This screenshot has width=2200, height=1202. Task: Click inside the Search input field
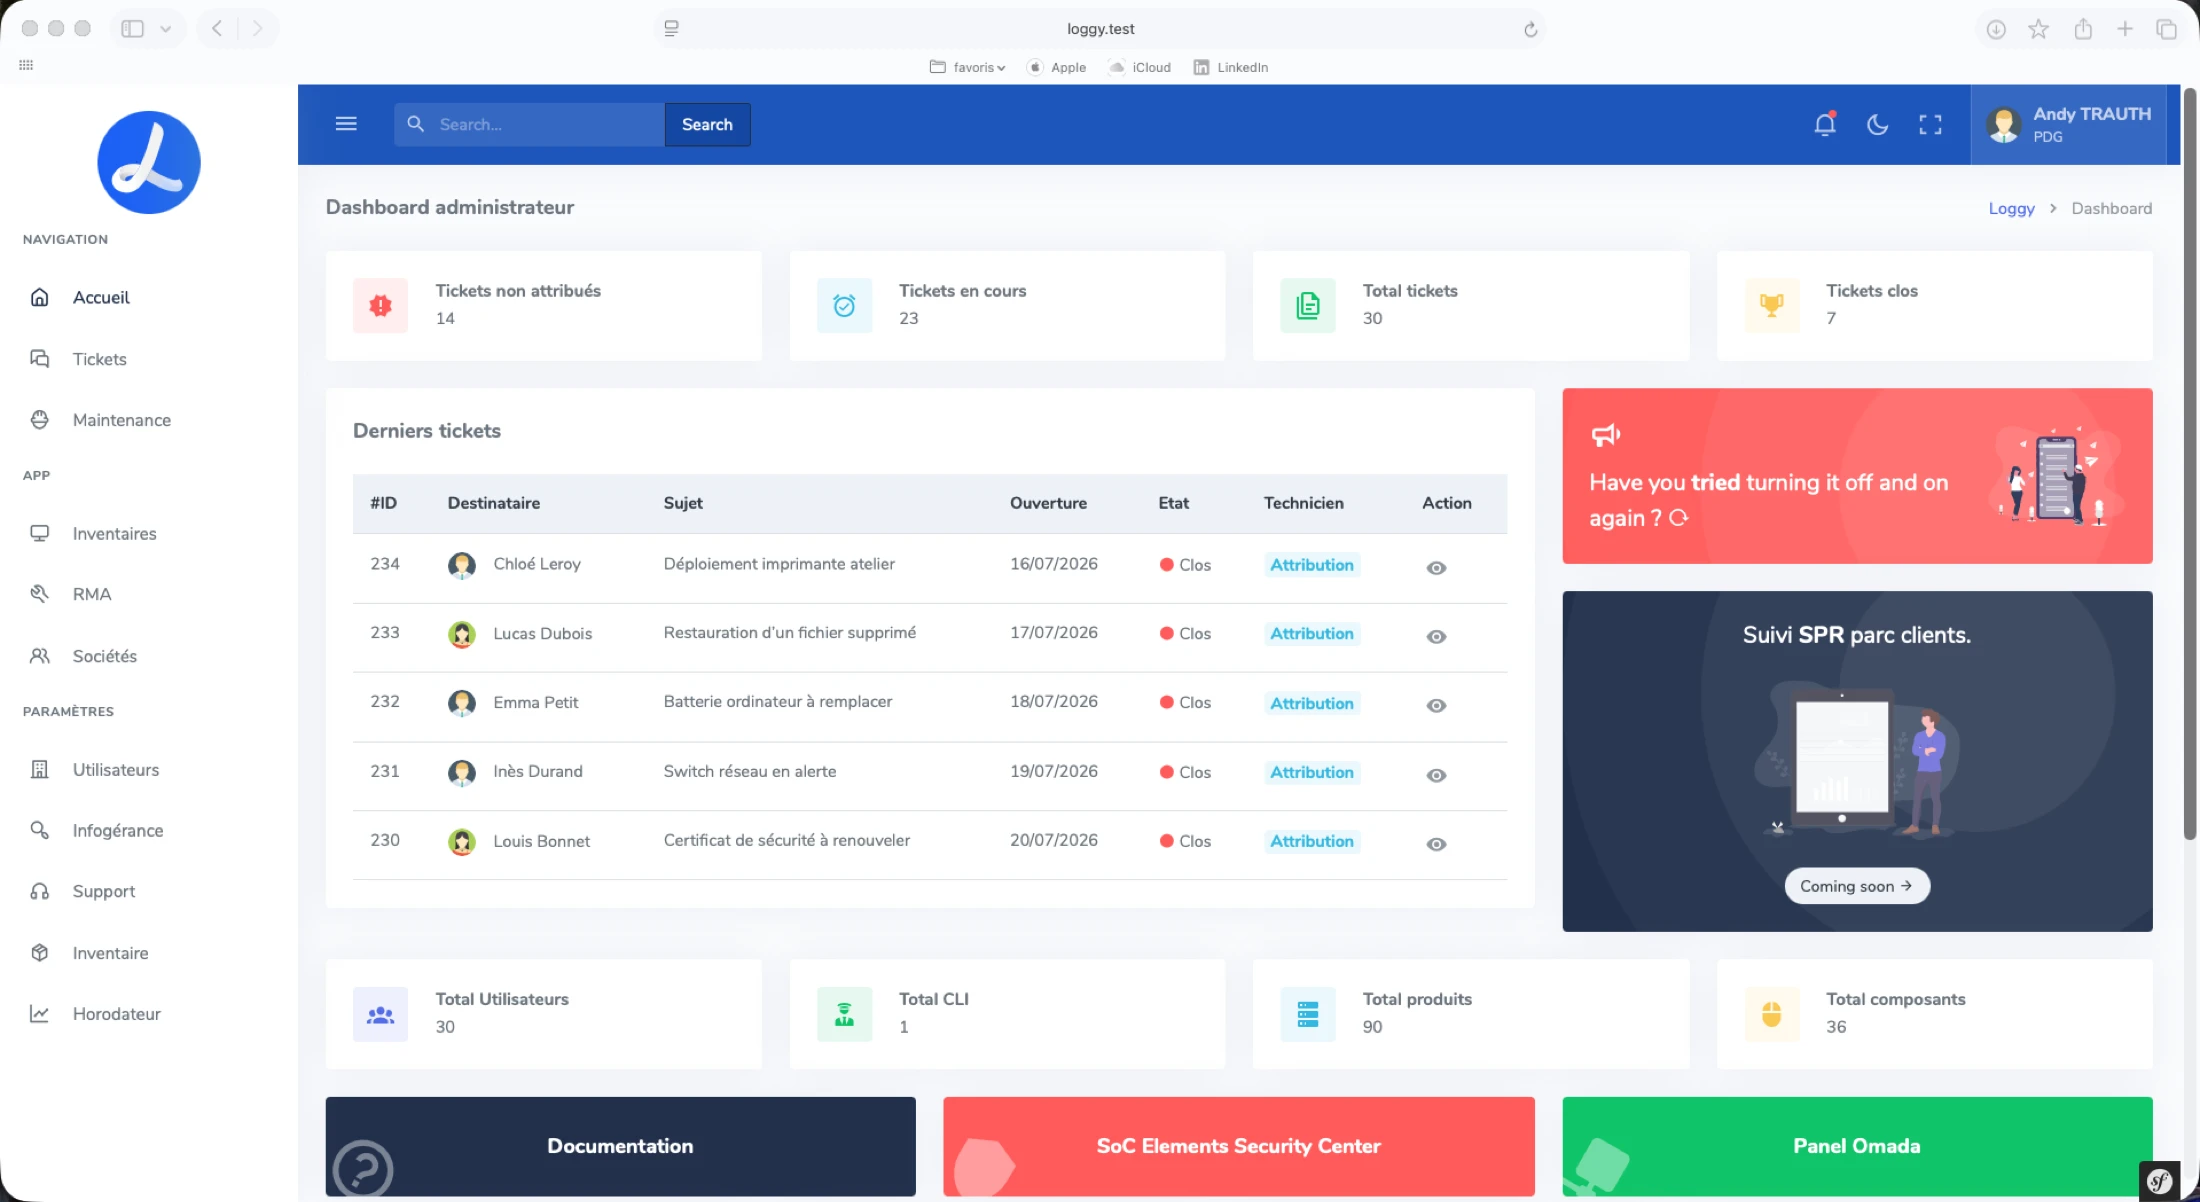(x=530, y=124)
